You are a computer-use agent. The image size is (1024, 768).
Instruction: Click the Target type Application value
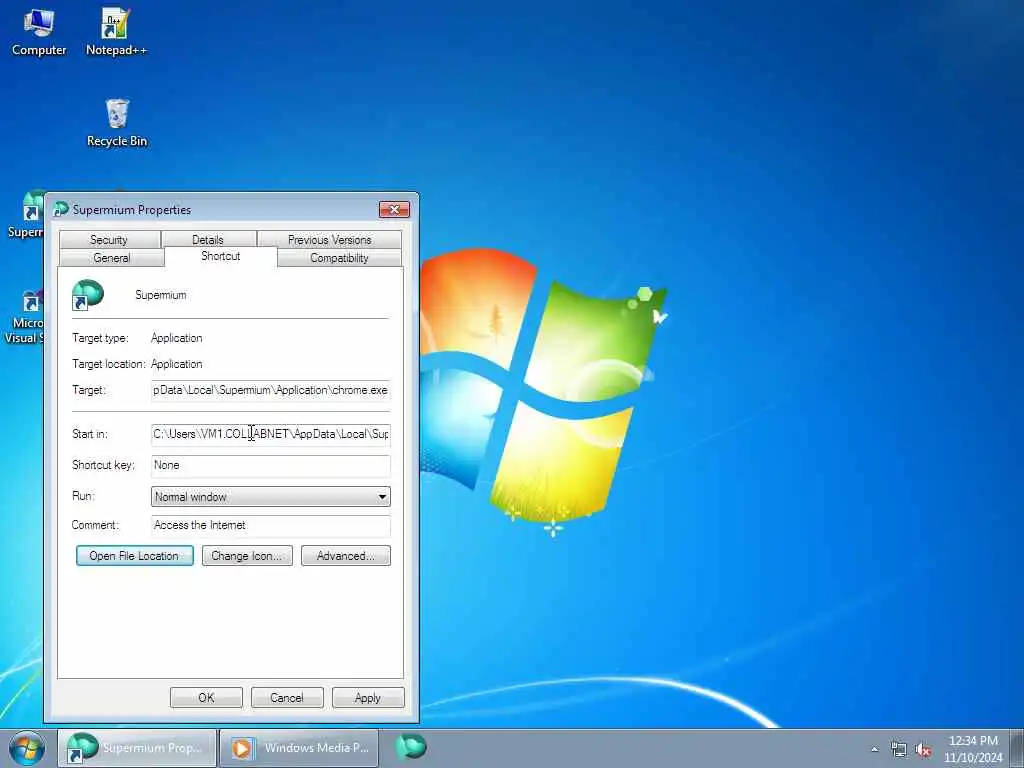(x=176, y=338)
